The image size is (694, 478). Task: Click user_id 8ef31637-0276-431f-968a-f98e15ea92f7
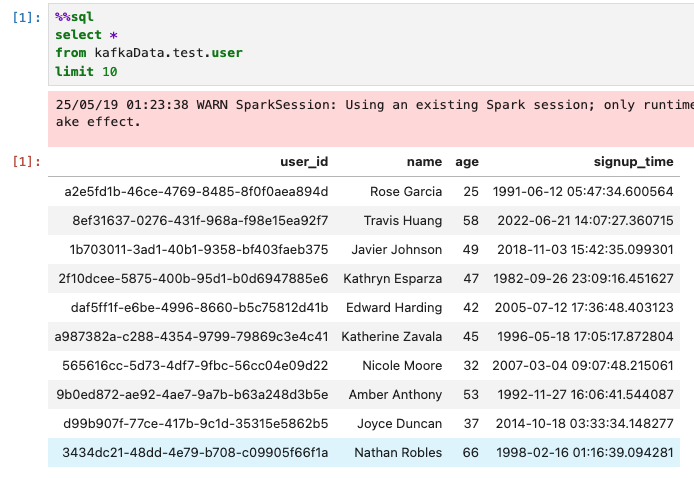click(200, 220)
